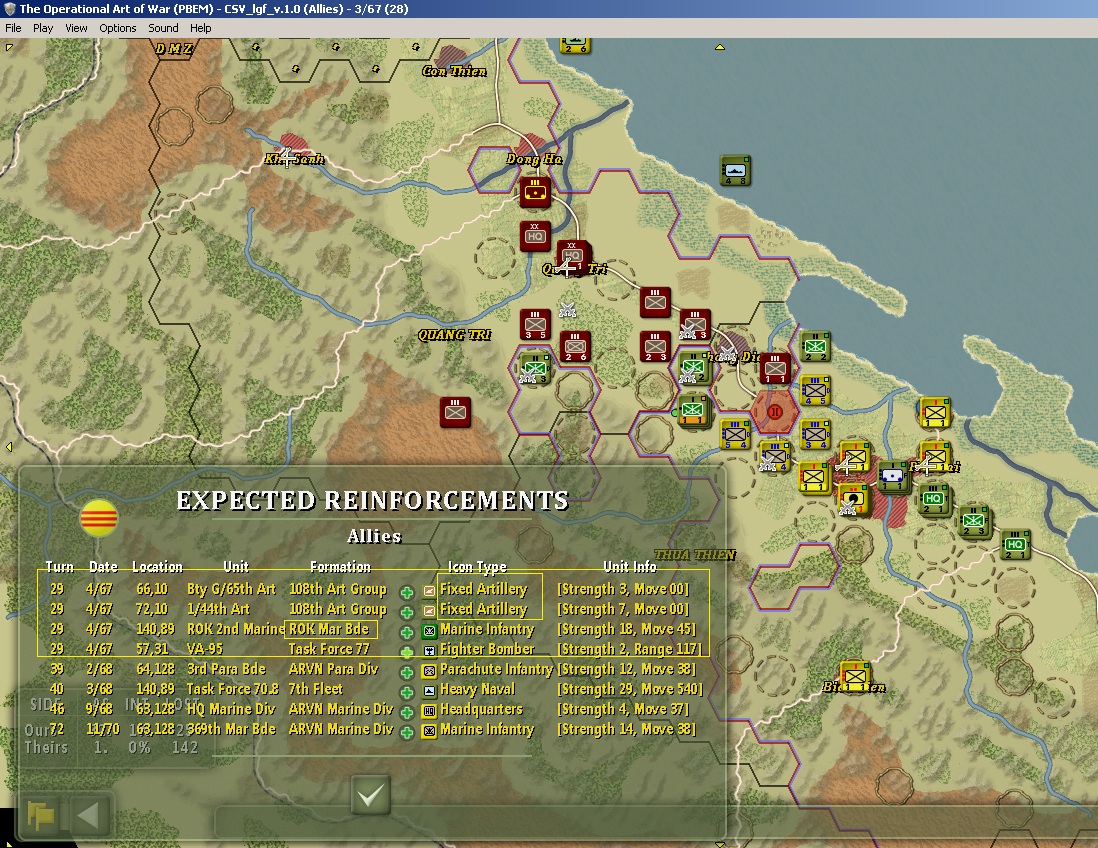Image resolution: width=1098 pixels, height=848 pixels.
Task: Click the 7th Fleet formation entry
Action: tap(316, 689)
